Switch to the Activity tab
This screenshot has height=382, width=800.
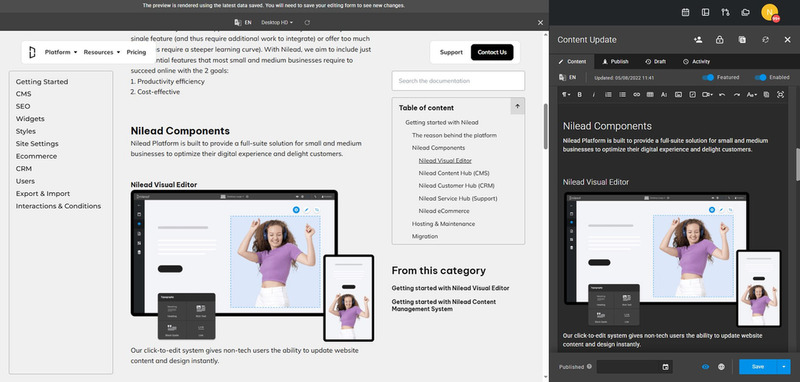[x=696, y=62]
